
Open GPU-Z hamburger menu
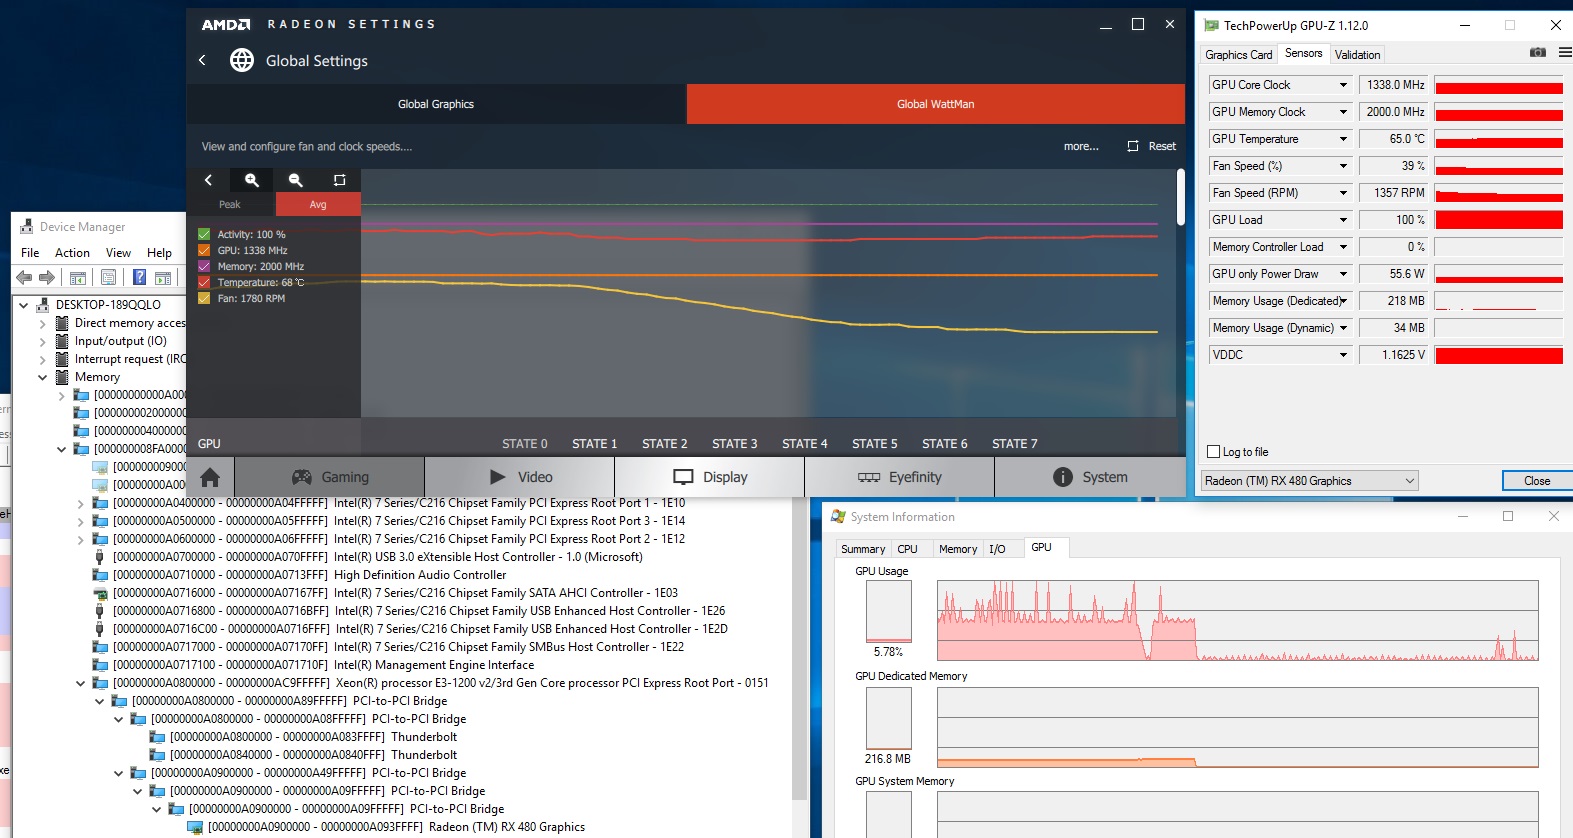pyautogui.click(x=1565, y=52)
